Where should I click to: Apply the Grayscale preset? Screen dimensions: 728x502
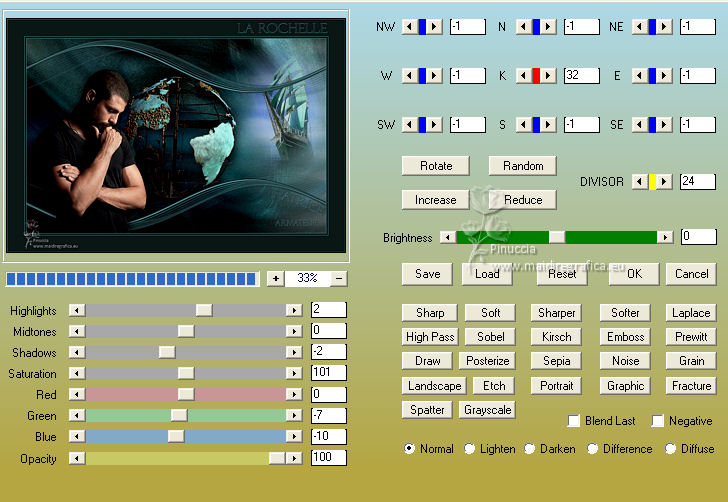click(487, 410)
